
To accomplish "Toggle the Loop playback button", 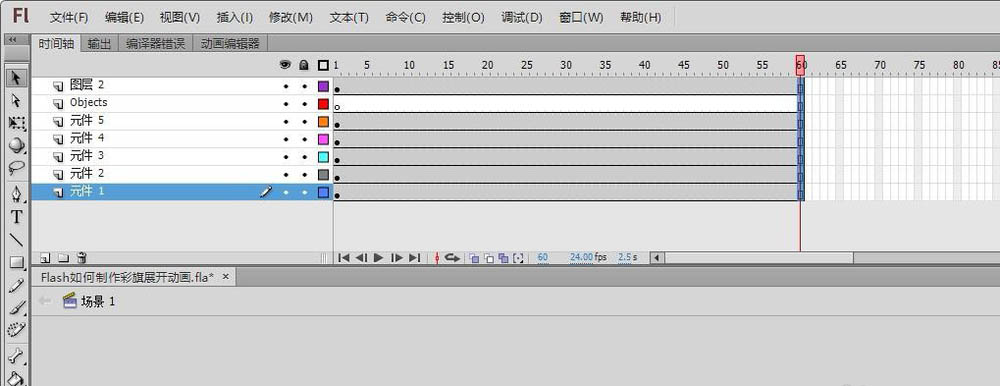I will coord(452,258).
